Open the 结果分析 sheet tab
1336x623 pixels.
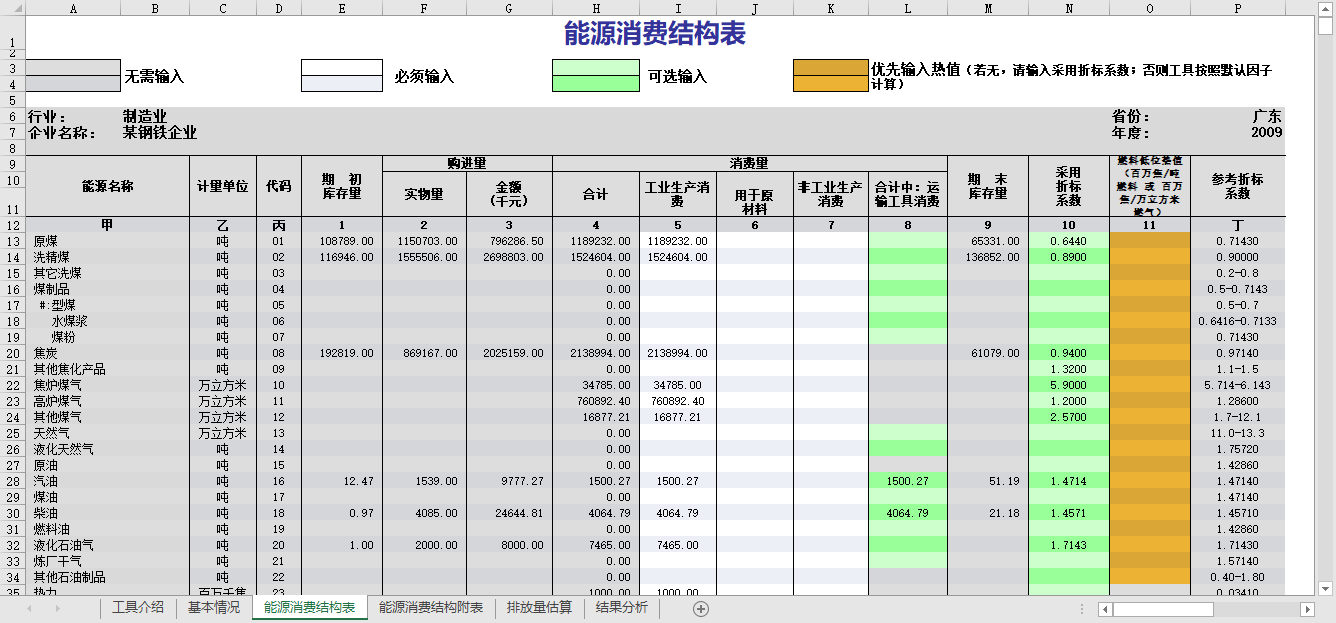(622, 608)
